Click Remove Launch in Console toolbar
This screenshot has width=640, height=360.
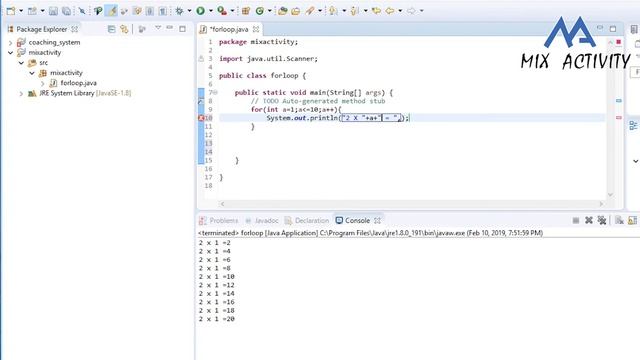pos(589,220)
